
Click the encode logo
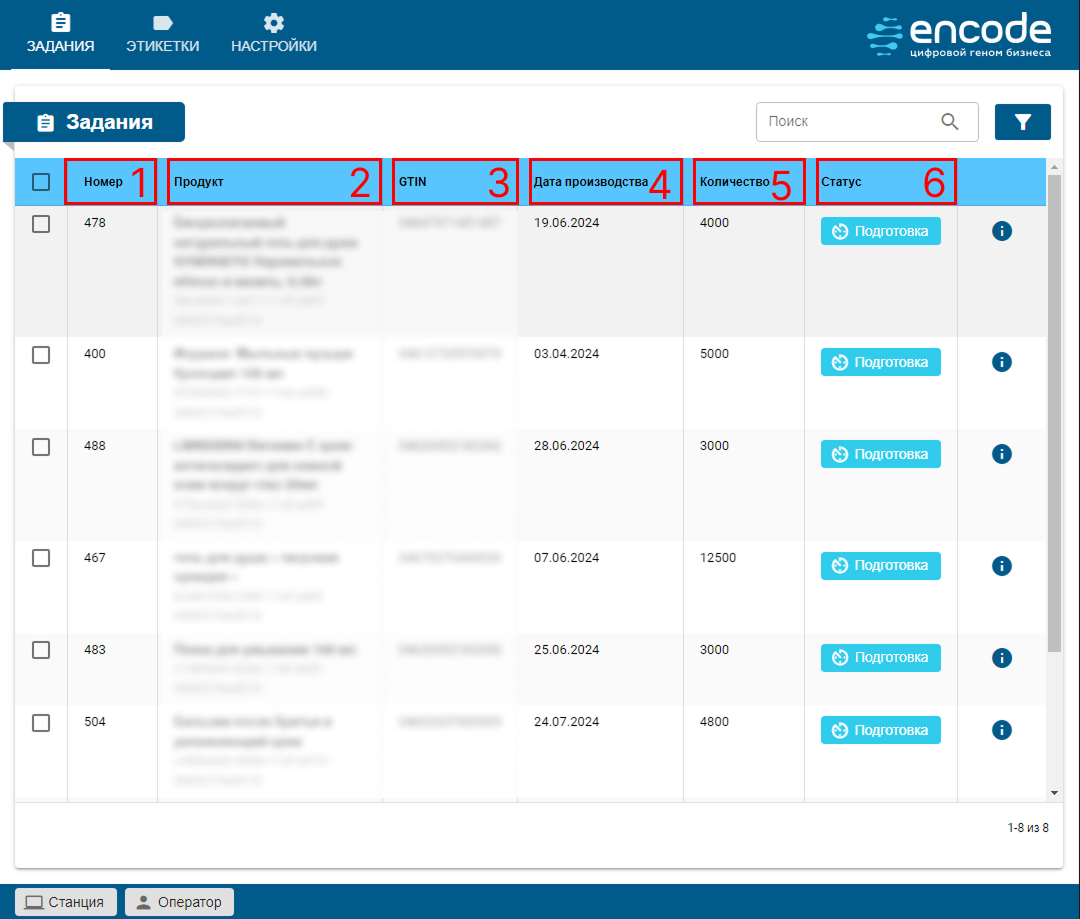click(x=959, y=35)
